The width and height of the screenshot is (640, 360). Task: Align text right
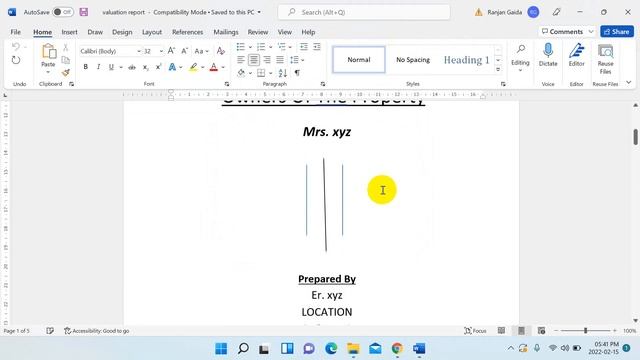(x=267, y=60)
